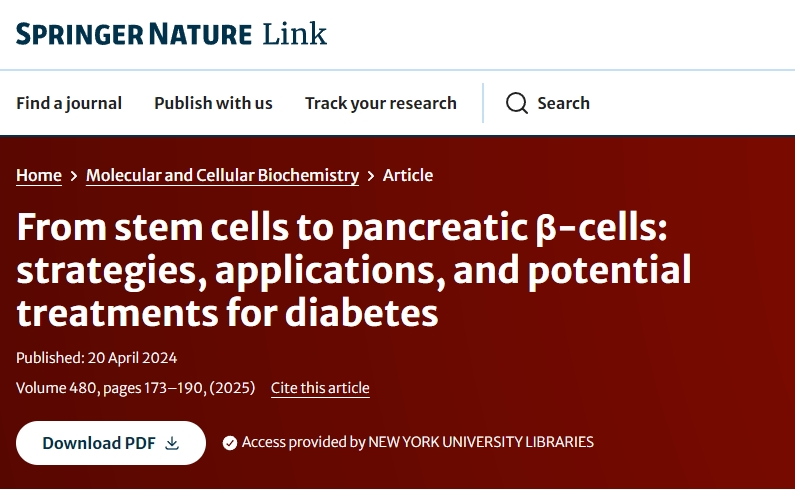
Task: Click the Springer Nature wordmark in the logo
Action: pyautogui.click(x=133, y=34)
